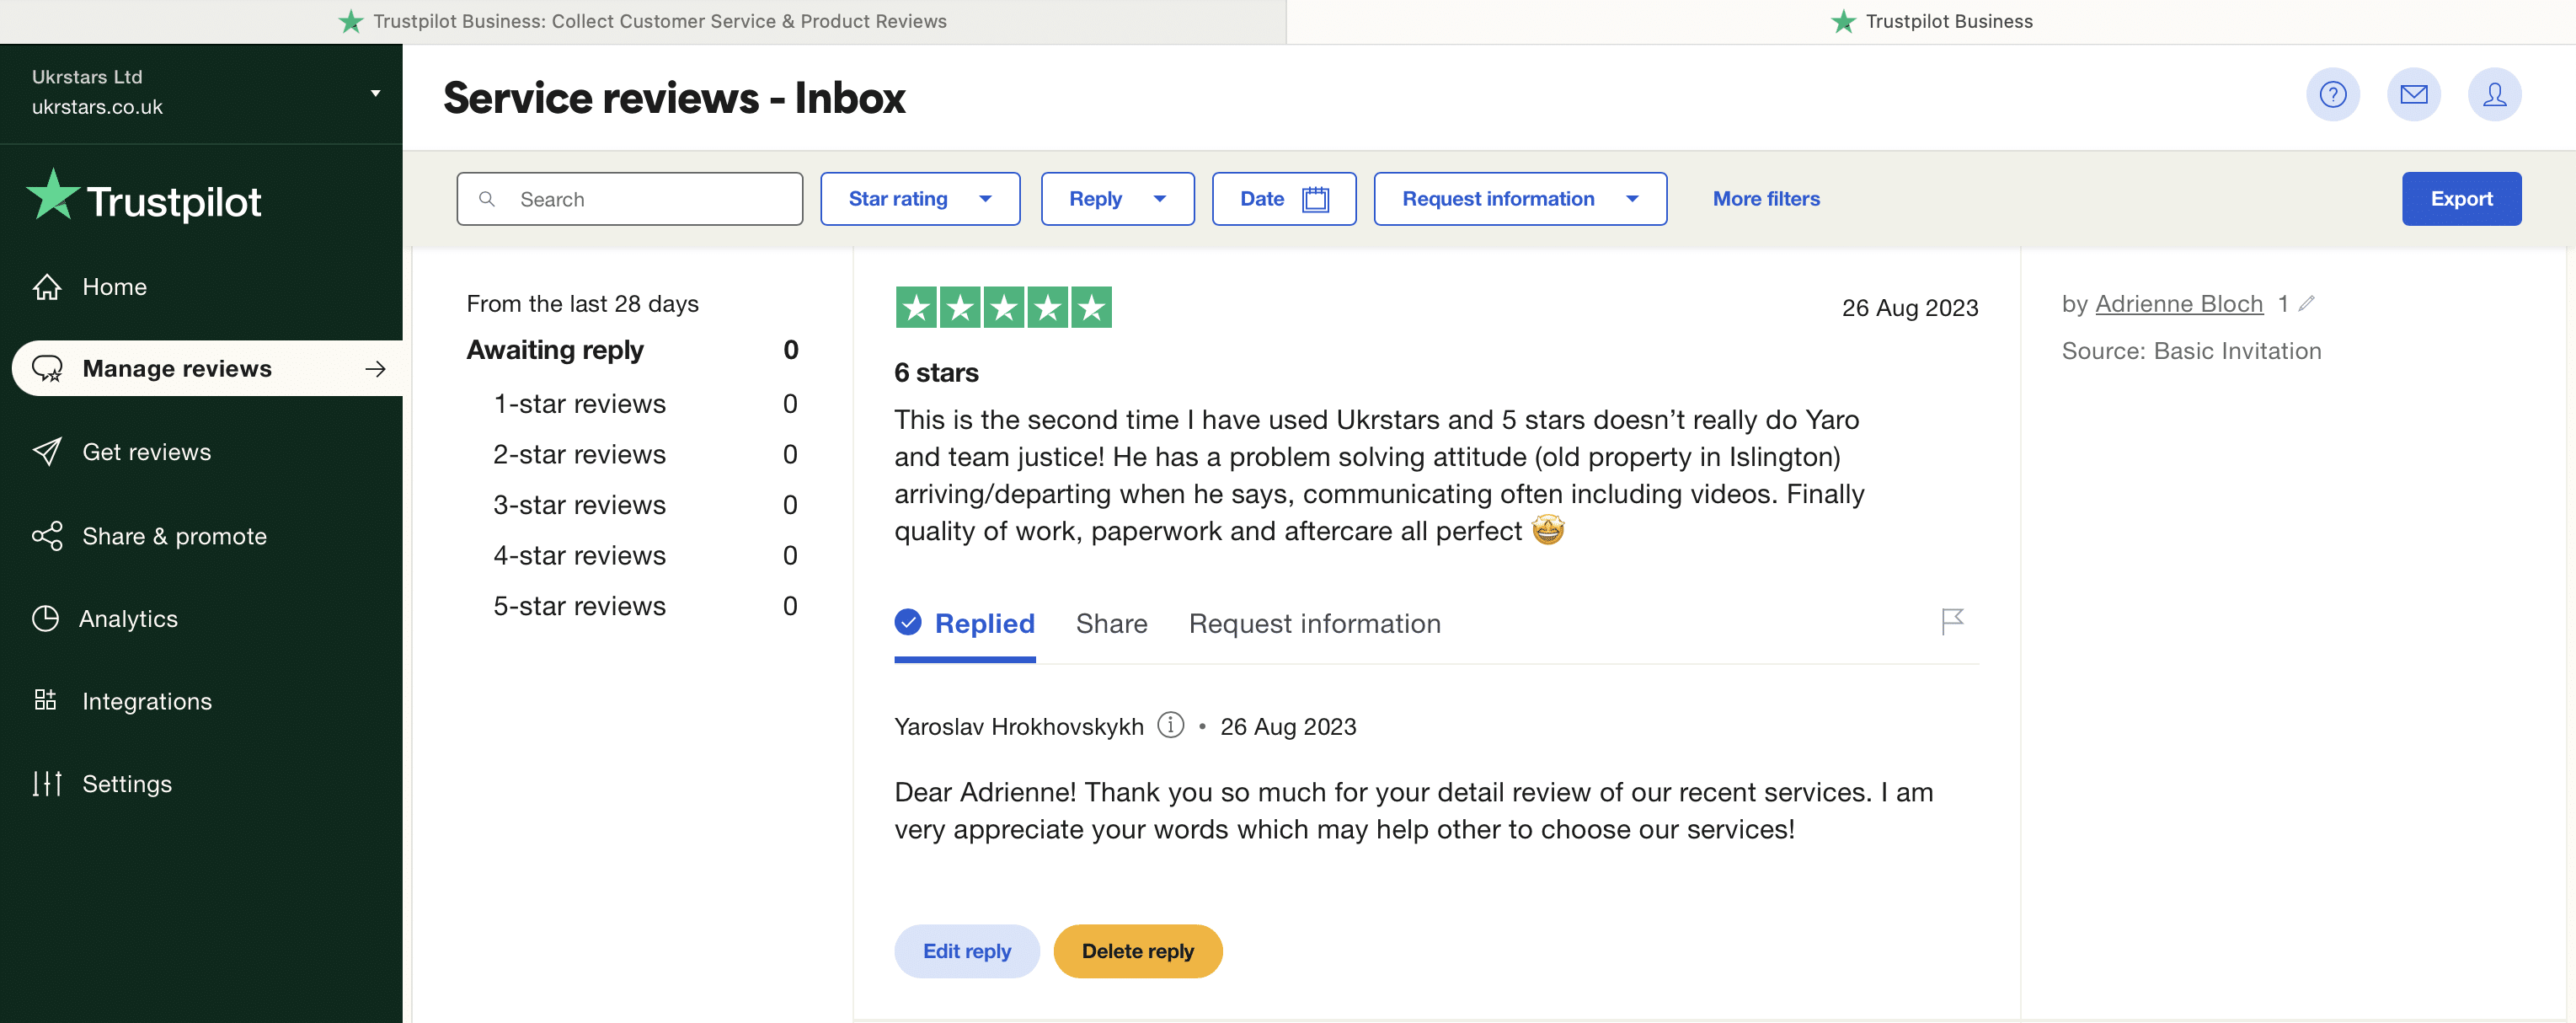This screenshot has height=1023, width=2576.
Task: Click the pencil icon beside reviewer name
Action: 2306,304
